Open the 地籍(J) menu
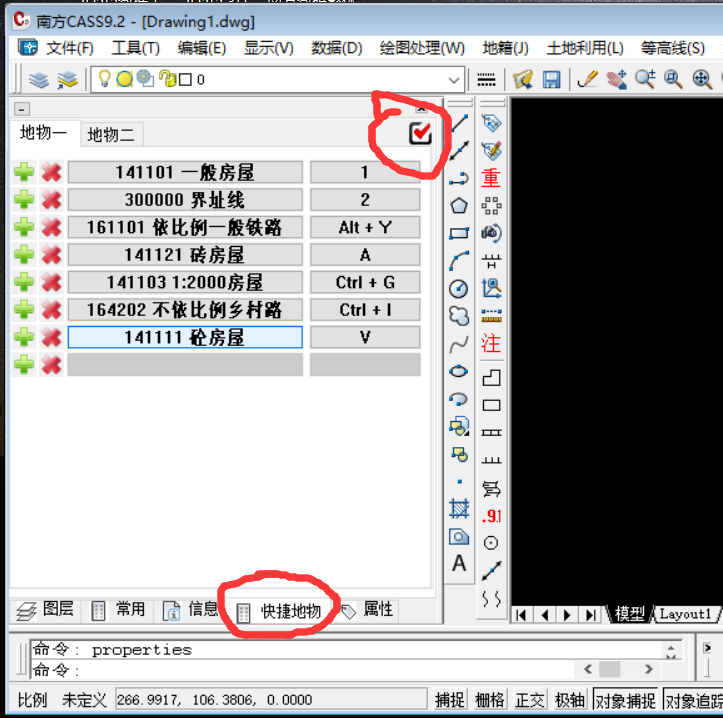Screen dimensions: 723x718 pyautogui.click(x=505, y=48)
